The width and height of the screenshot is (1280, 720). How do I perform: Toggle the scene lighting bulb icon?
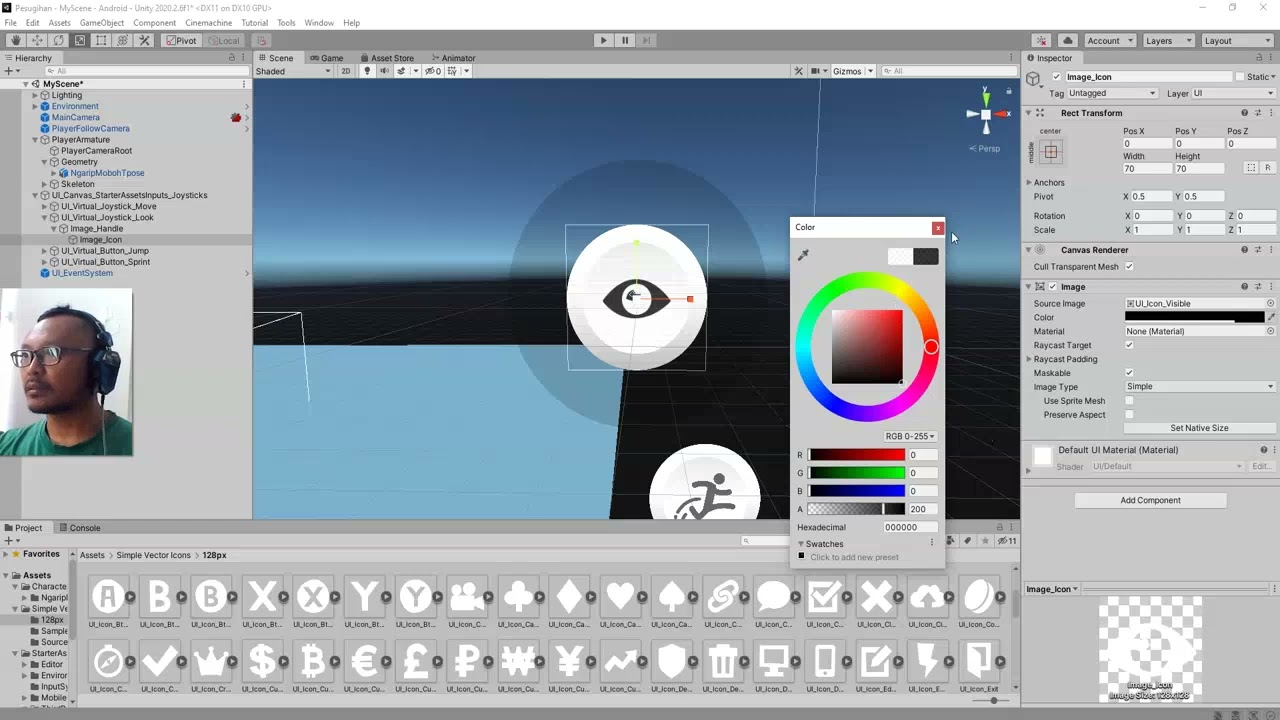tap(367, 71)
